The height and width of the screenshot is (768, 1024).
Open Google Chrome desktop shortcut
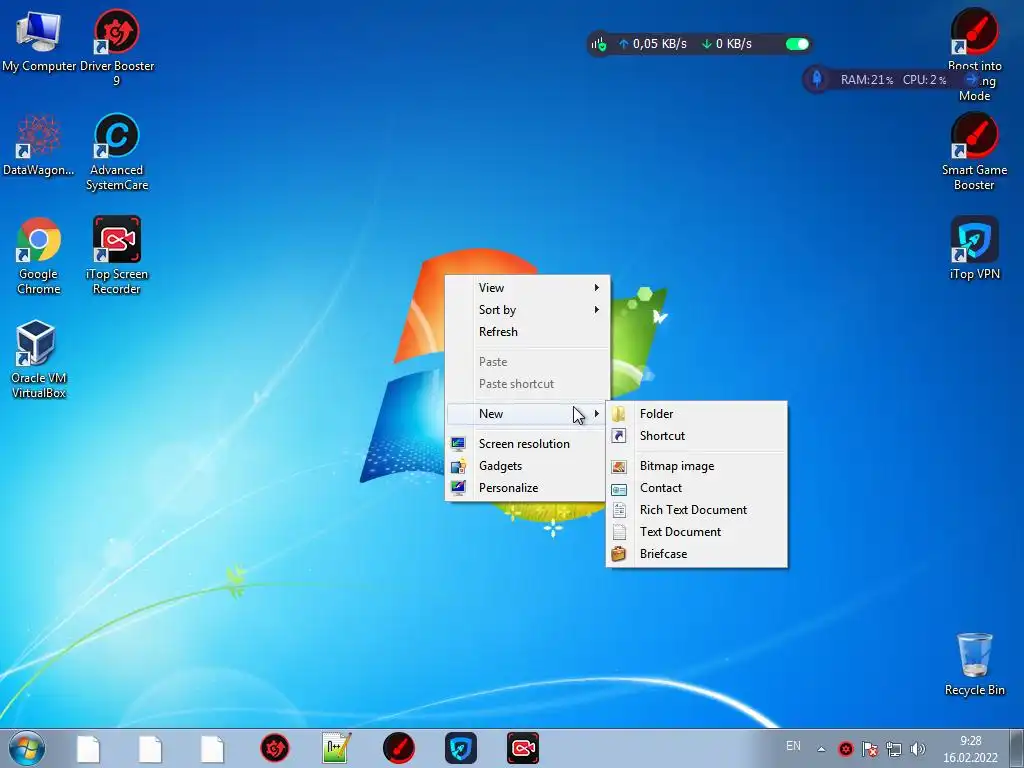click(x=39, y=255)
